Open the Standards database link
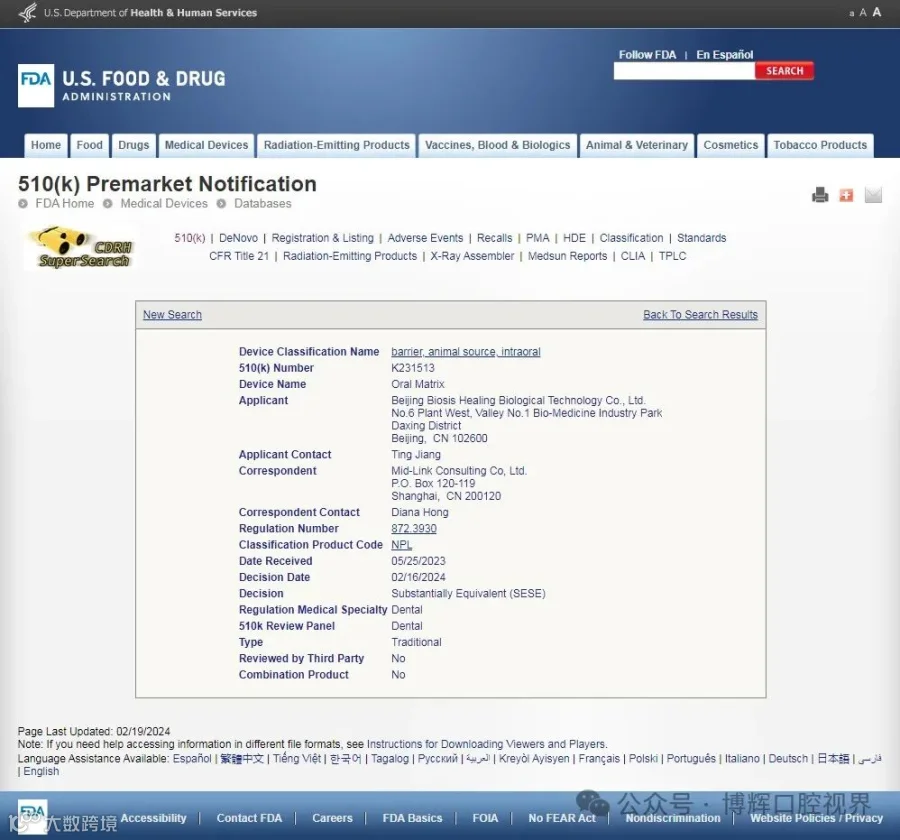900x840 pixels. 701,238
